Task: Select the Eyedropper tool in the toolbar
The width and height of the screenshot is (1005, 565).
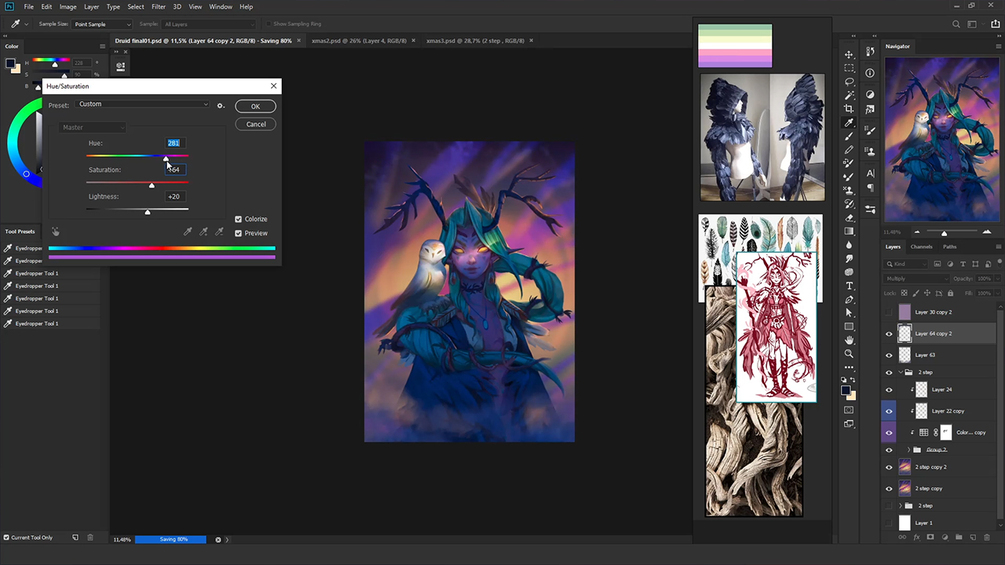Action: [x=849, y=122]
